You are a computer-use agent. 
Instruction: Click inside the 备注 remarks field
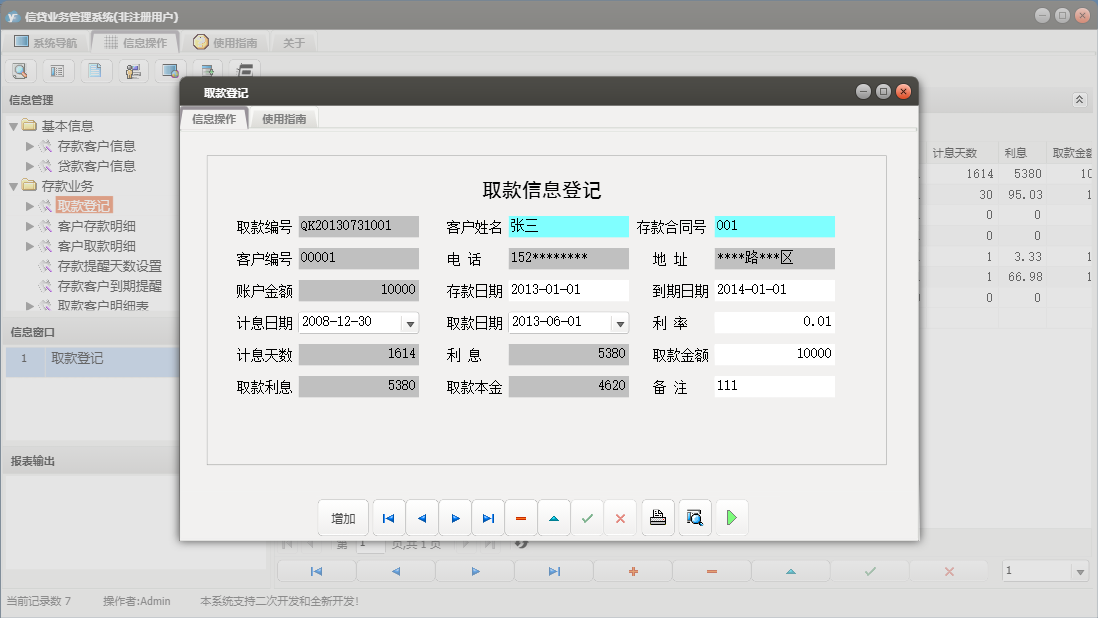point(775,387)
